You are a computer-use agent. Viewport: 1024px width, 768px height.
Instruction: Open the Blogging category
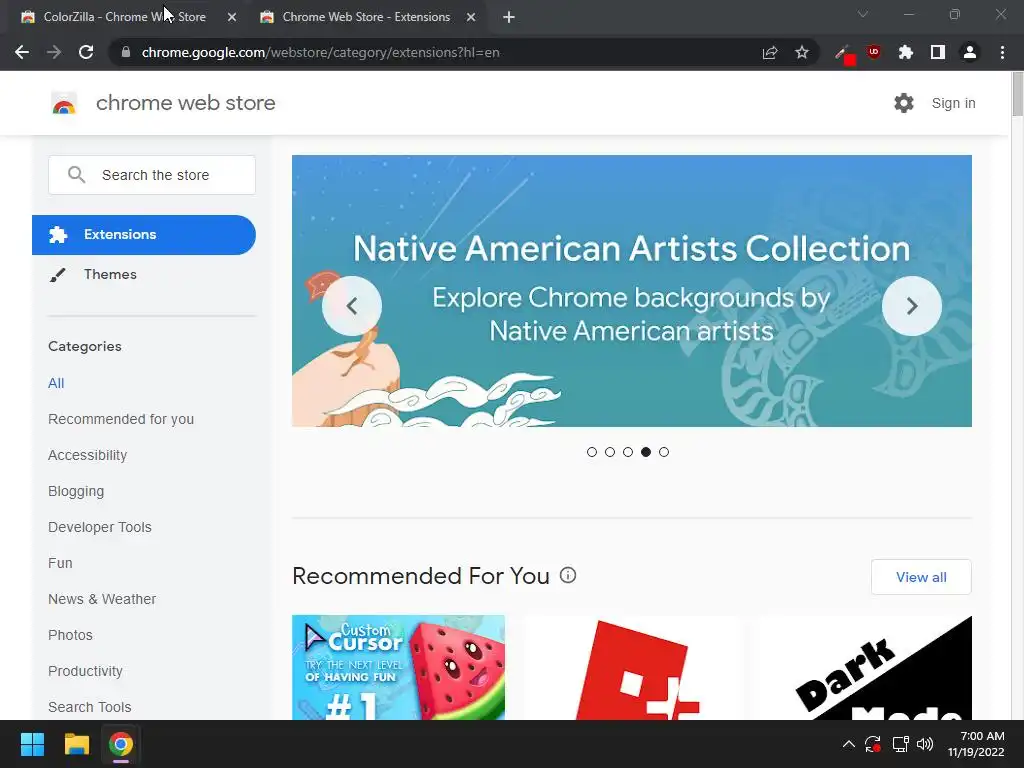[76, 491]
